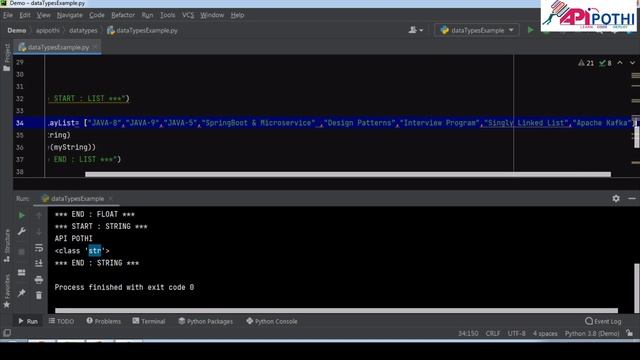This screenshot has width=640, height=360.
Task: Open the Window menu
Action: (212, 15)
